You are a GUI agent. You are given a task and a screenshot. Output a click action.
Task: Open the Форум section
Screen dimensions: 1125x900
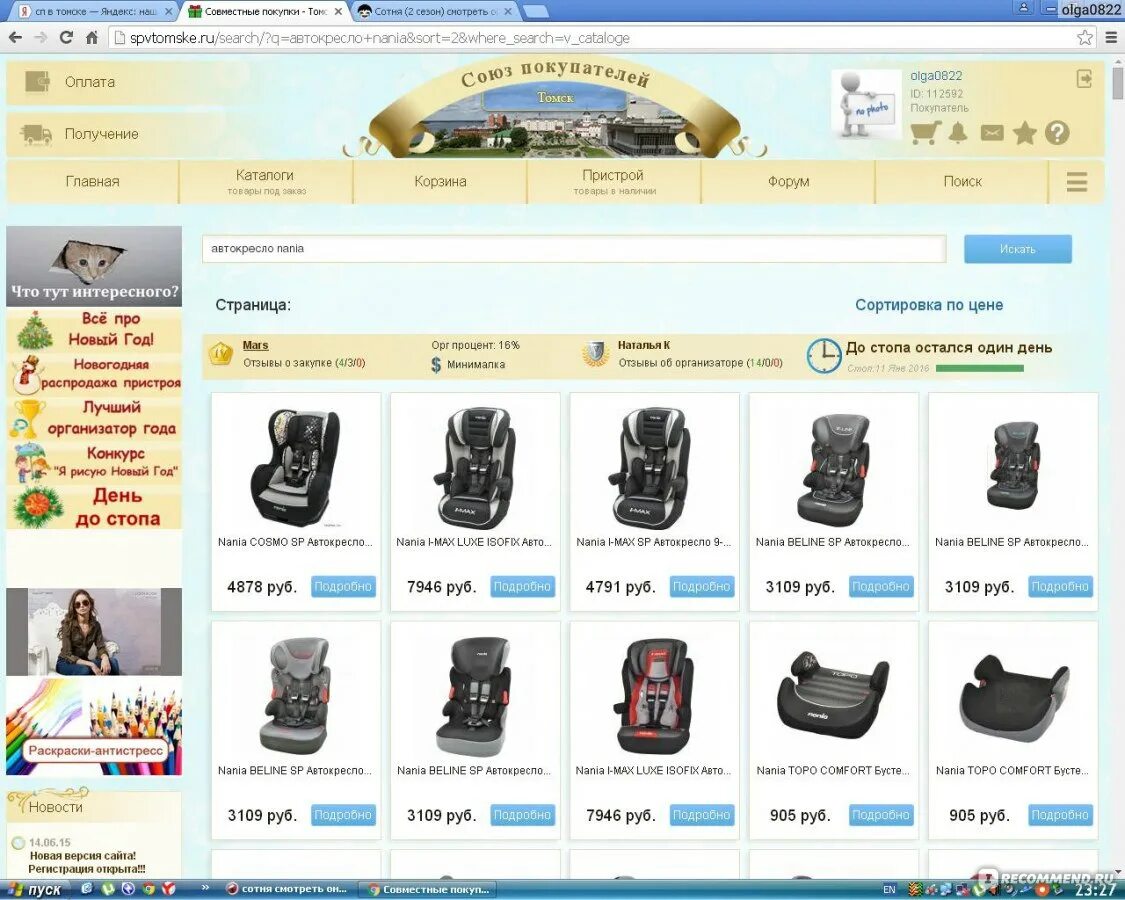tap(788, 182)
